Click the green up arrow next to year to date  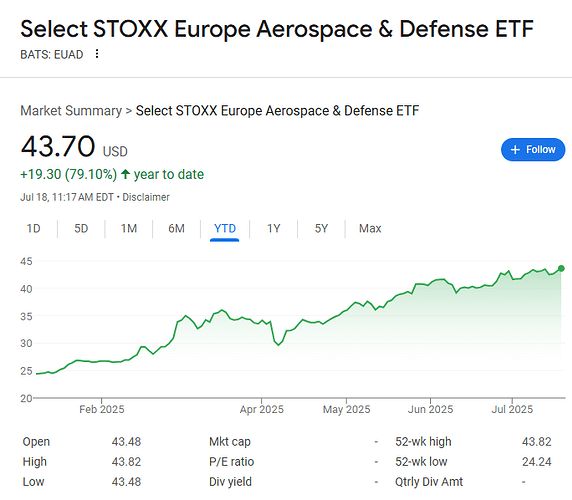[x=125, y=174]
